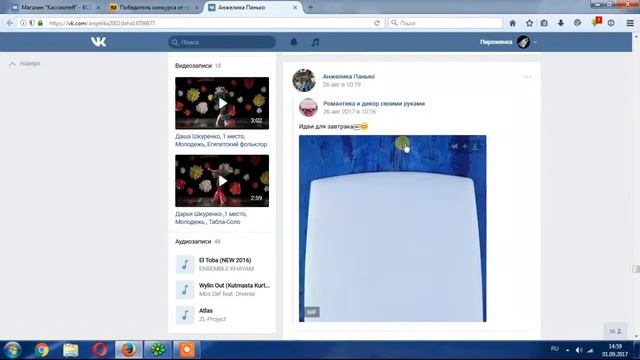
Task: Click the bookmark star icon
Action: click(529, 23)
